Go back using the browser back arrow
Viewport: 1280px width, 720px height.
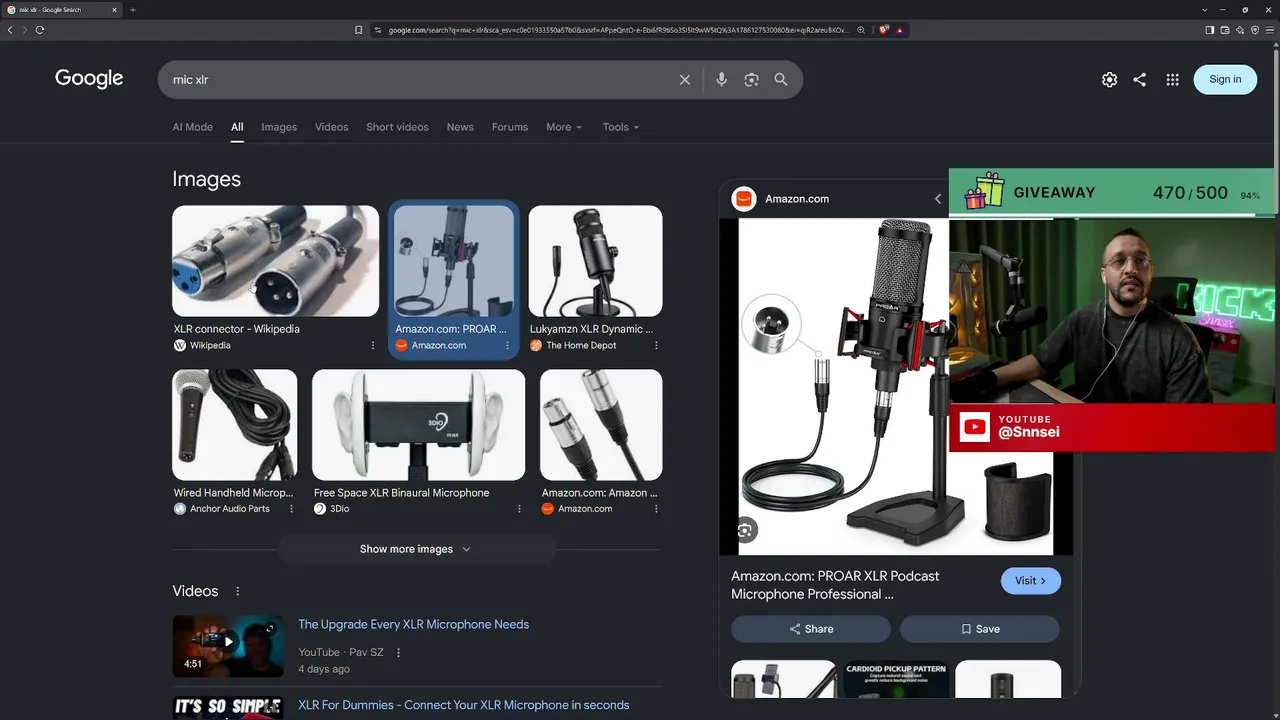coord(10,30)
